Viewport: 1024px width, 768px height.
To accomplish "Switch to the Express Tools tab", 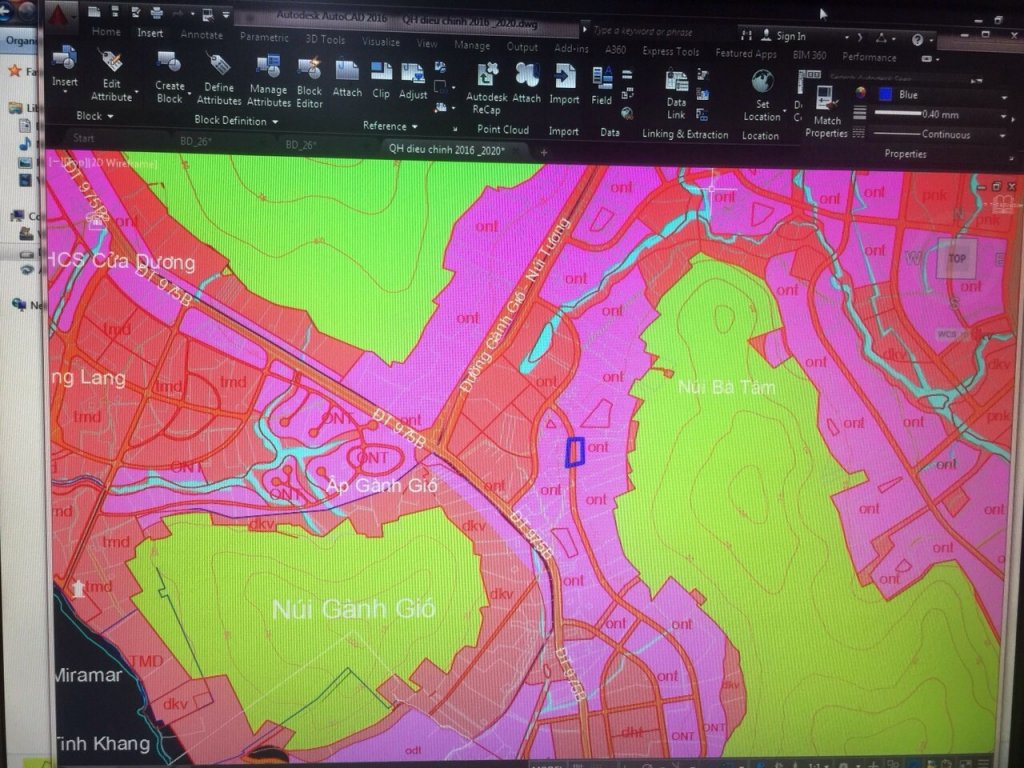I will [670, 52].
